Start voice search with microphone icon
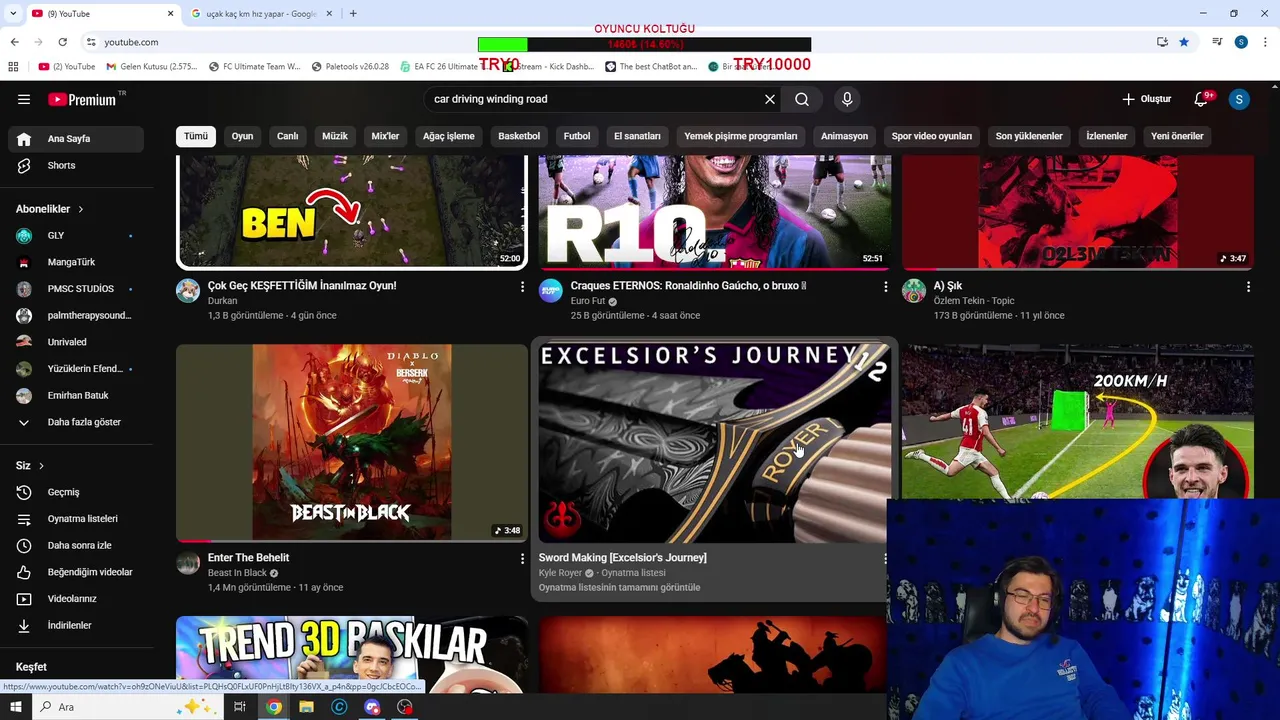Screen dimensions: 1280x720 pos(847,99)
